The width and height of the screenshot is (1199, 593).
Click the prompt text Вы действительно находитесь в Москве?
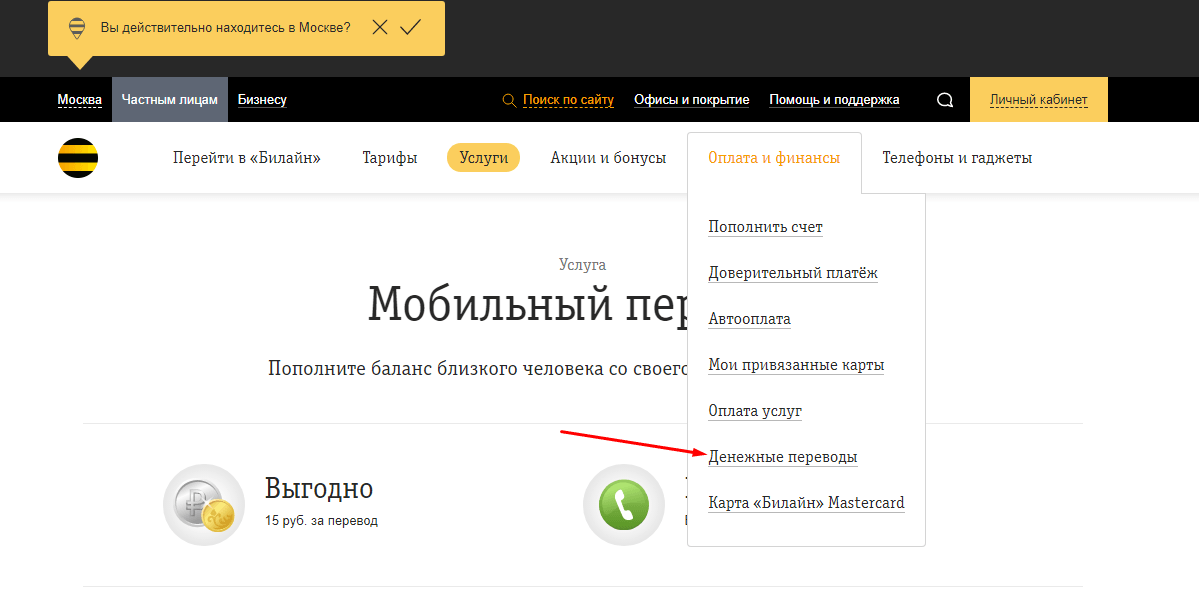(x=226, y=28)
